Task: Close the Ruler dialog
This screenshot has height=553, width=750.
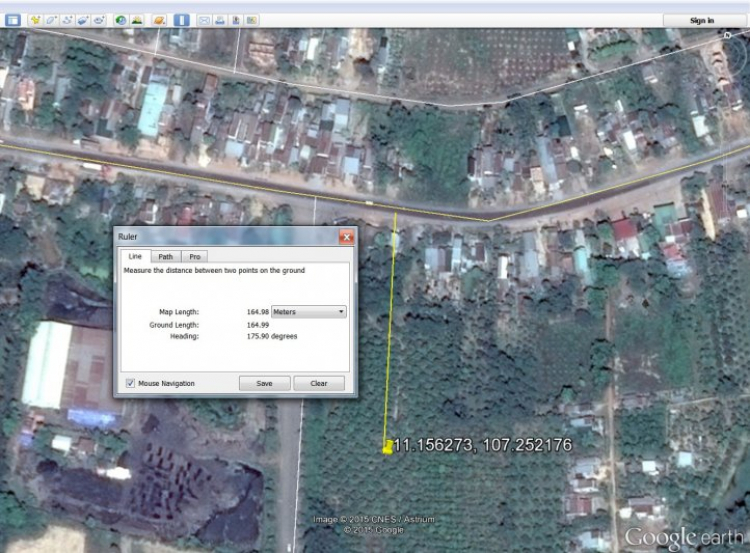Action: coord(347,237)
